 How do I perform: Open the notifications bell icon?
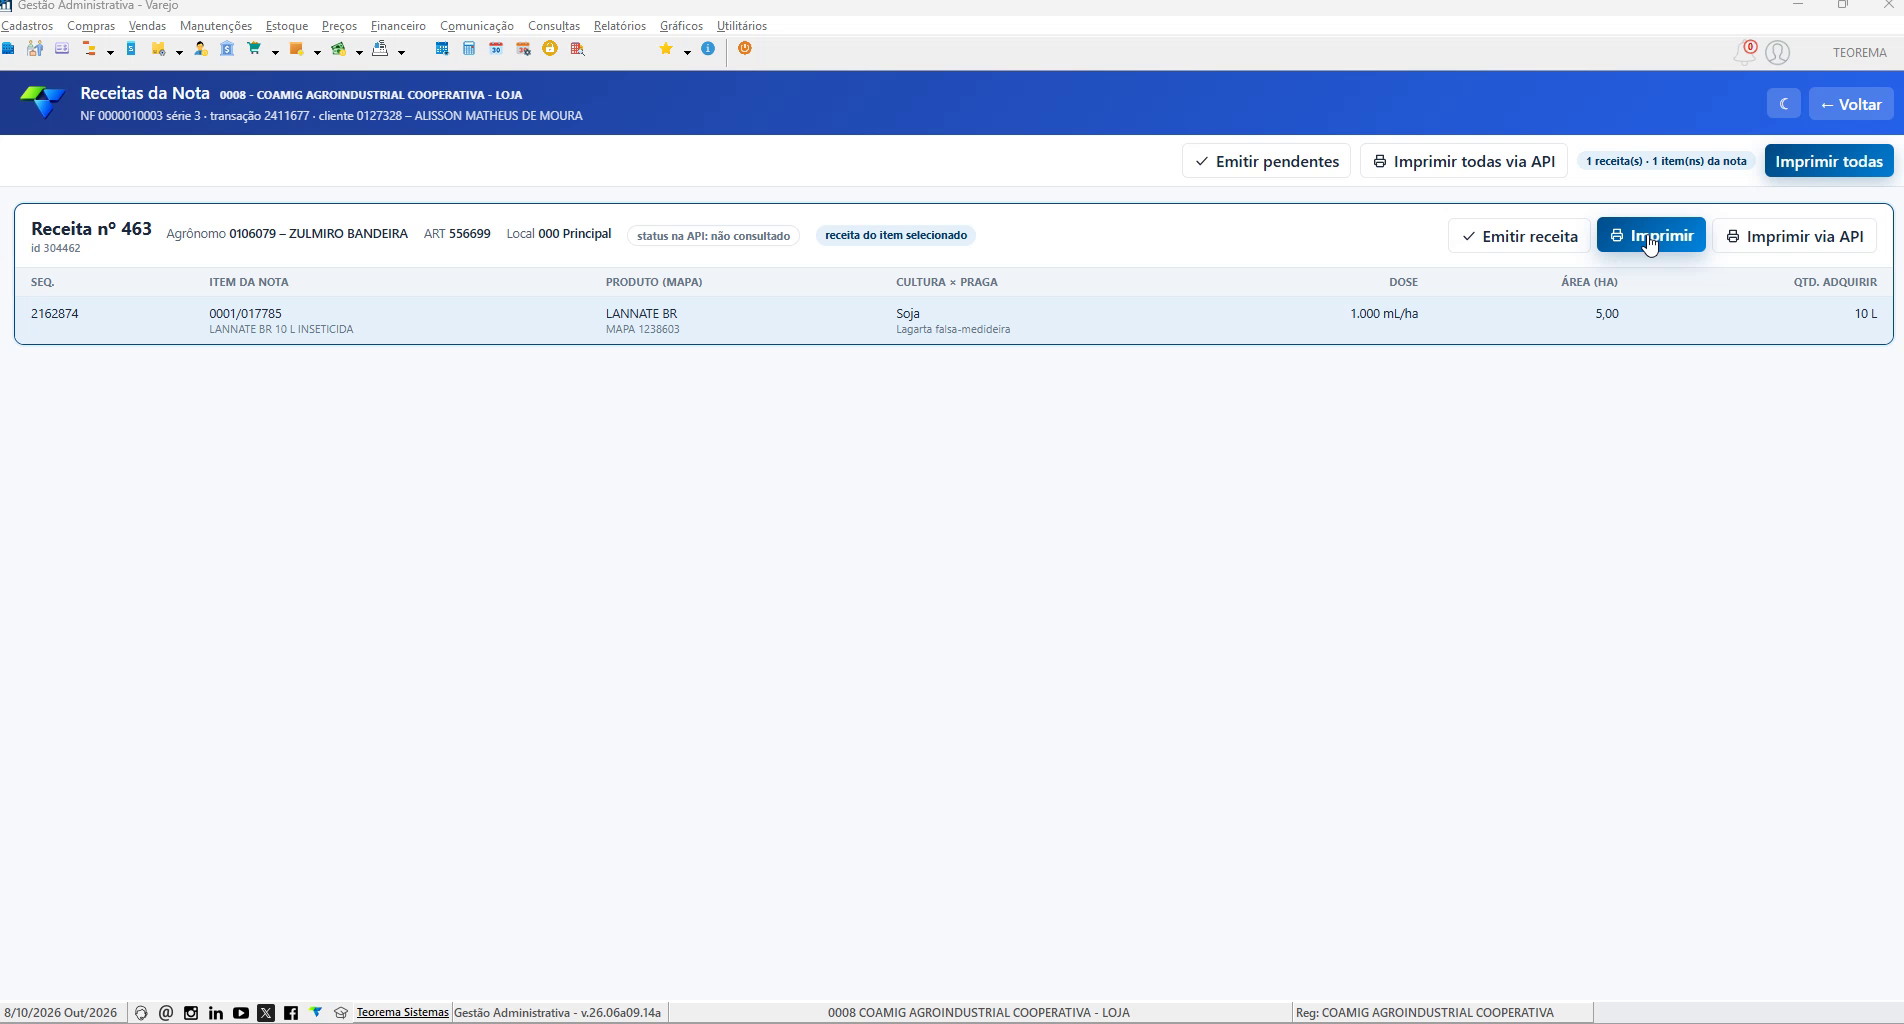(1745, 52)
